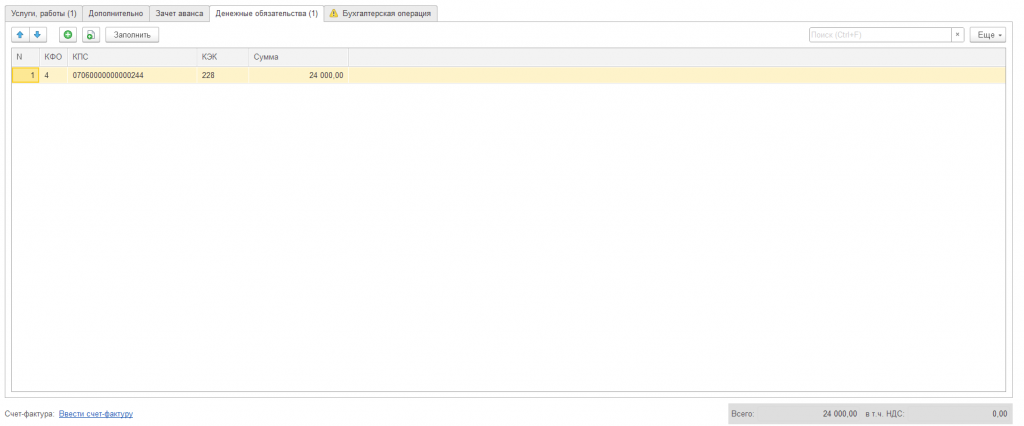Copy row with the document copy icon
This screenshot has height=426, width=1024.
[x=91, y=35]
